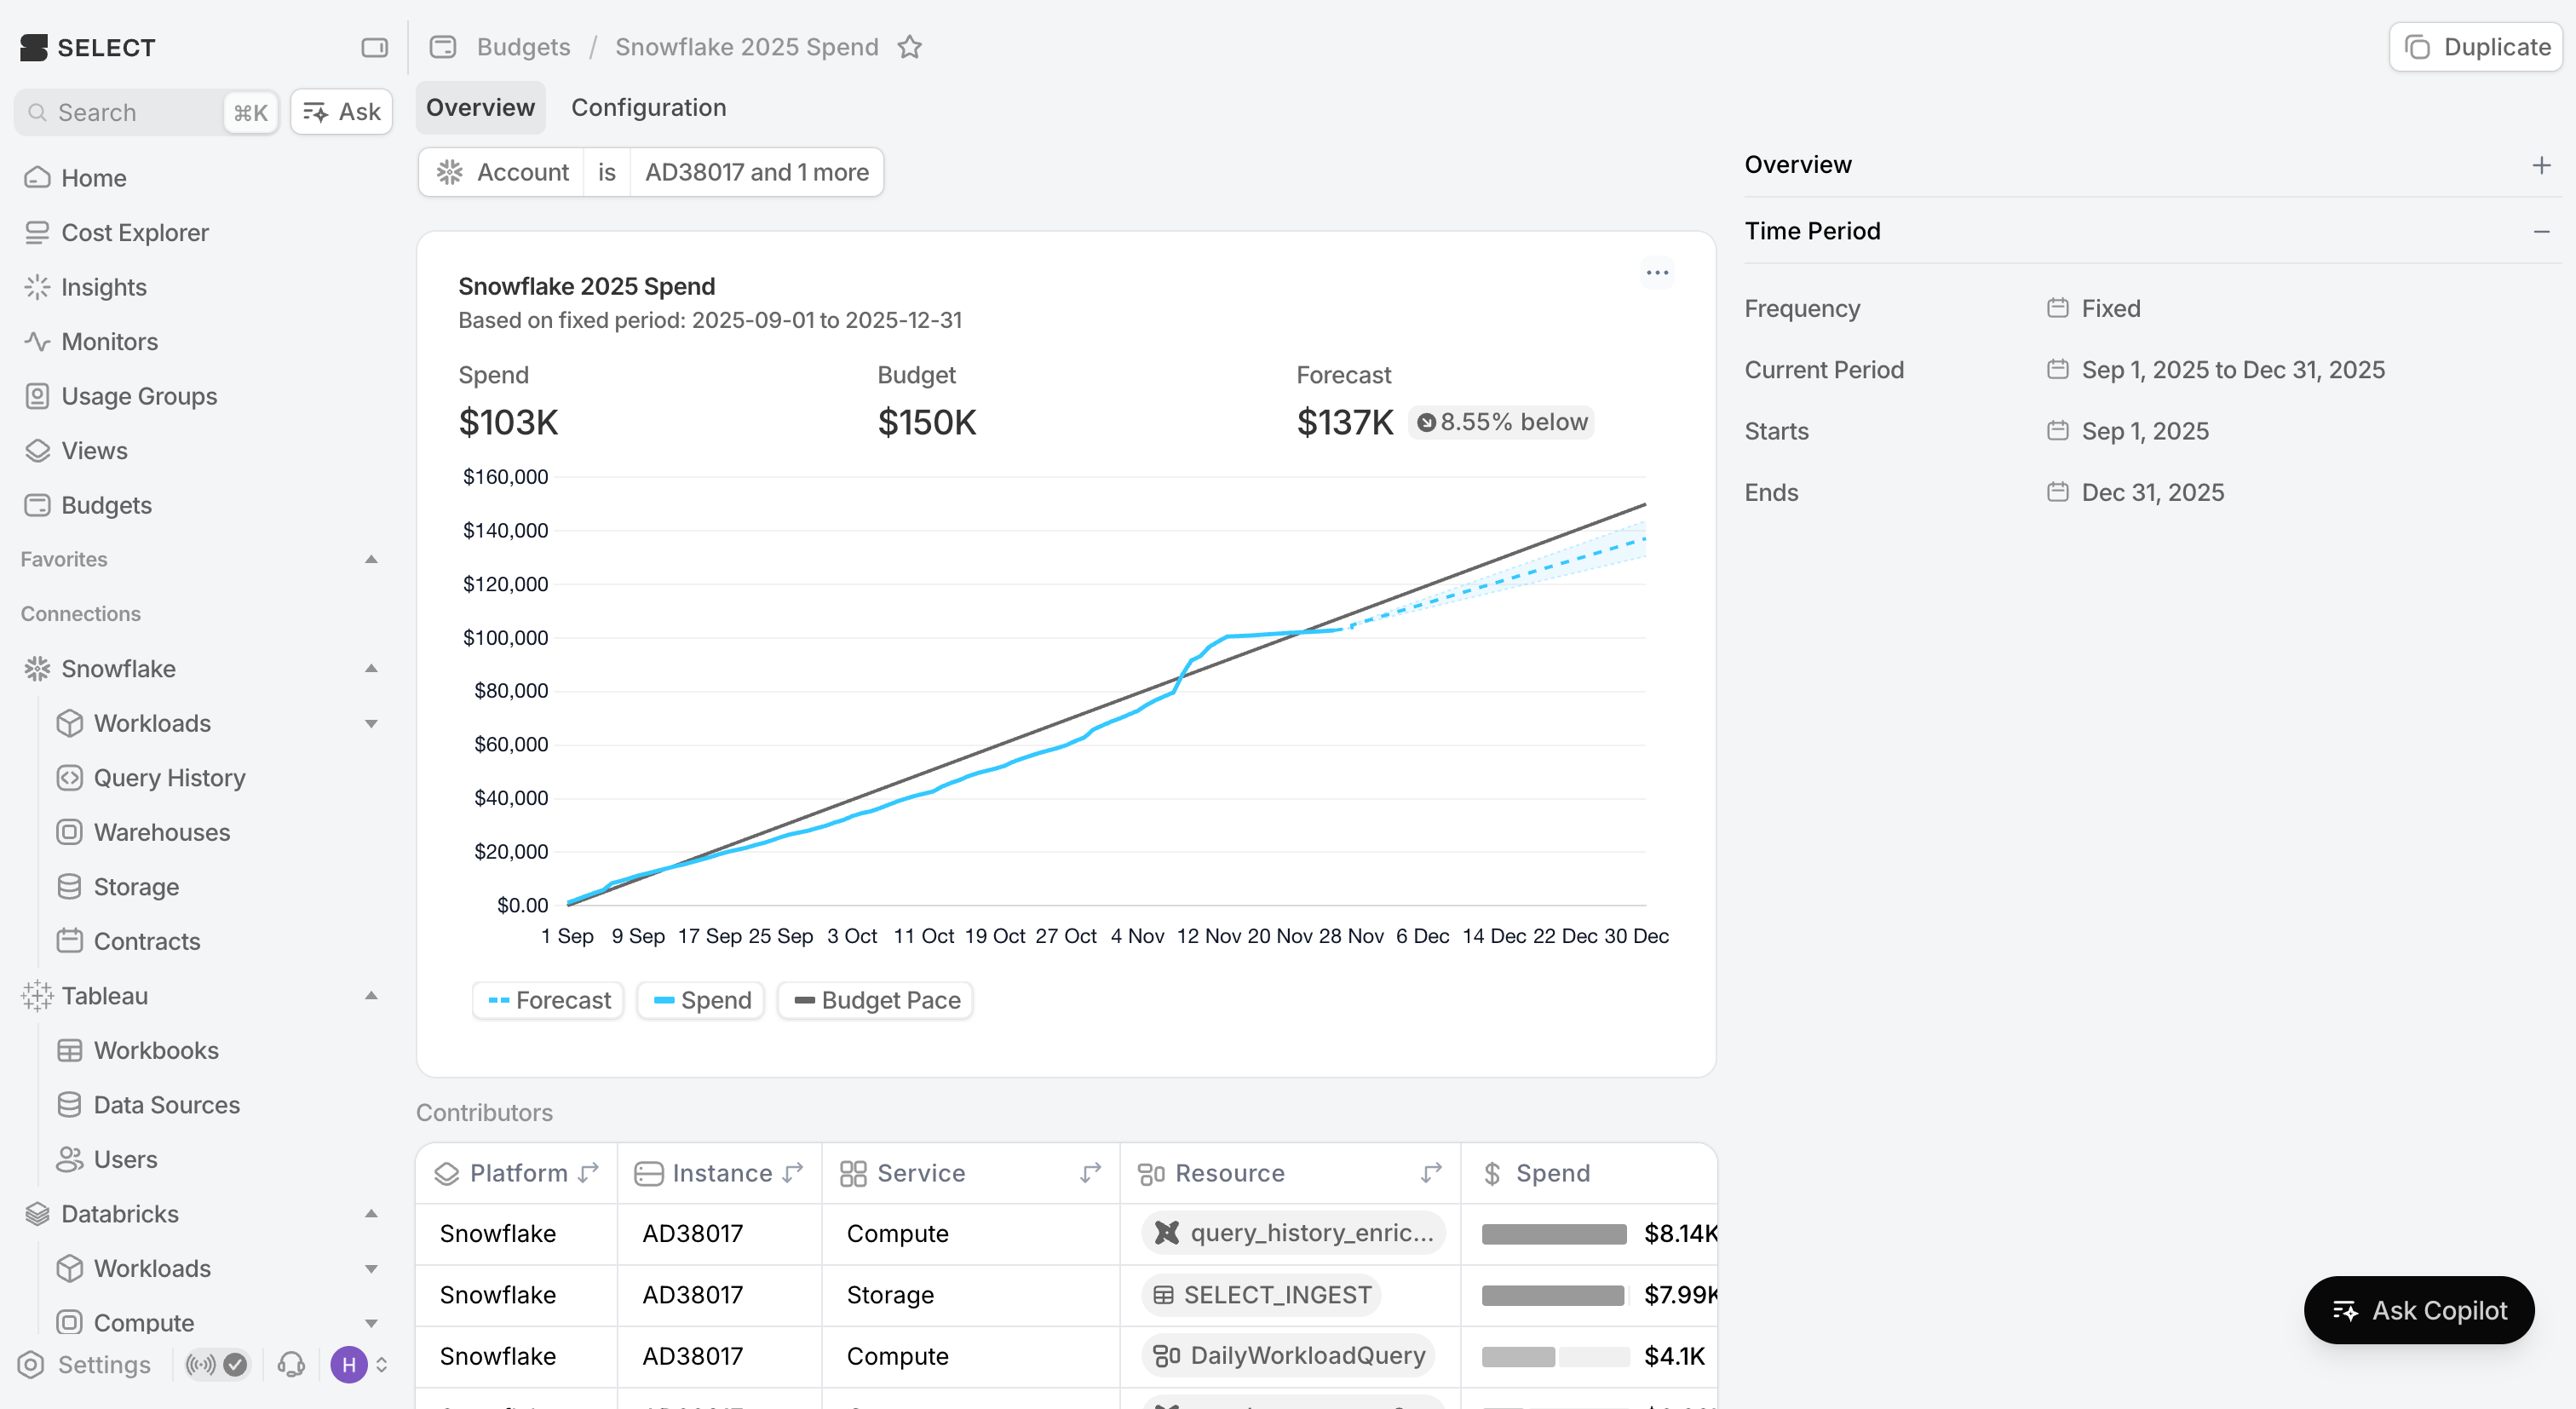Click the query_history_enric spend bar
The image size is (2576, 1409).
[1553, 1234]
